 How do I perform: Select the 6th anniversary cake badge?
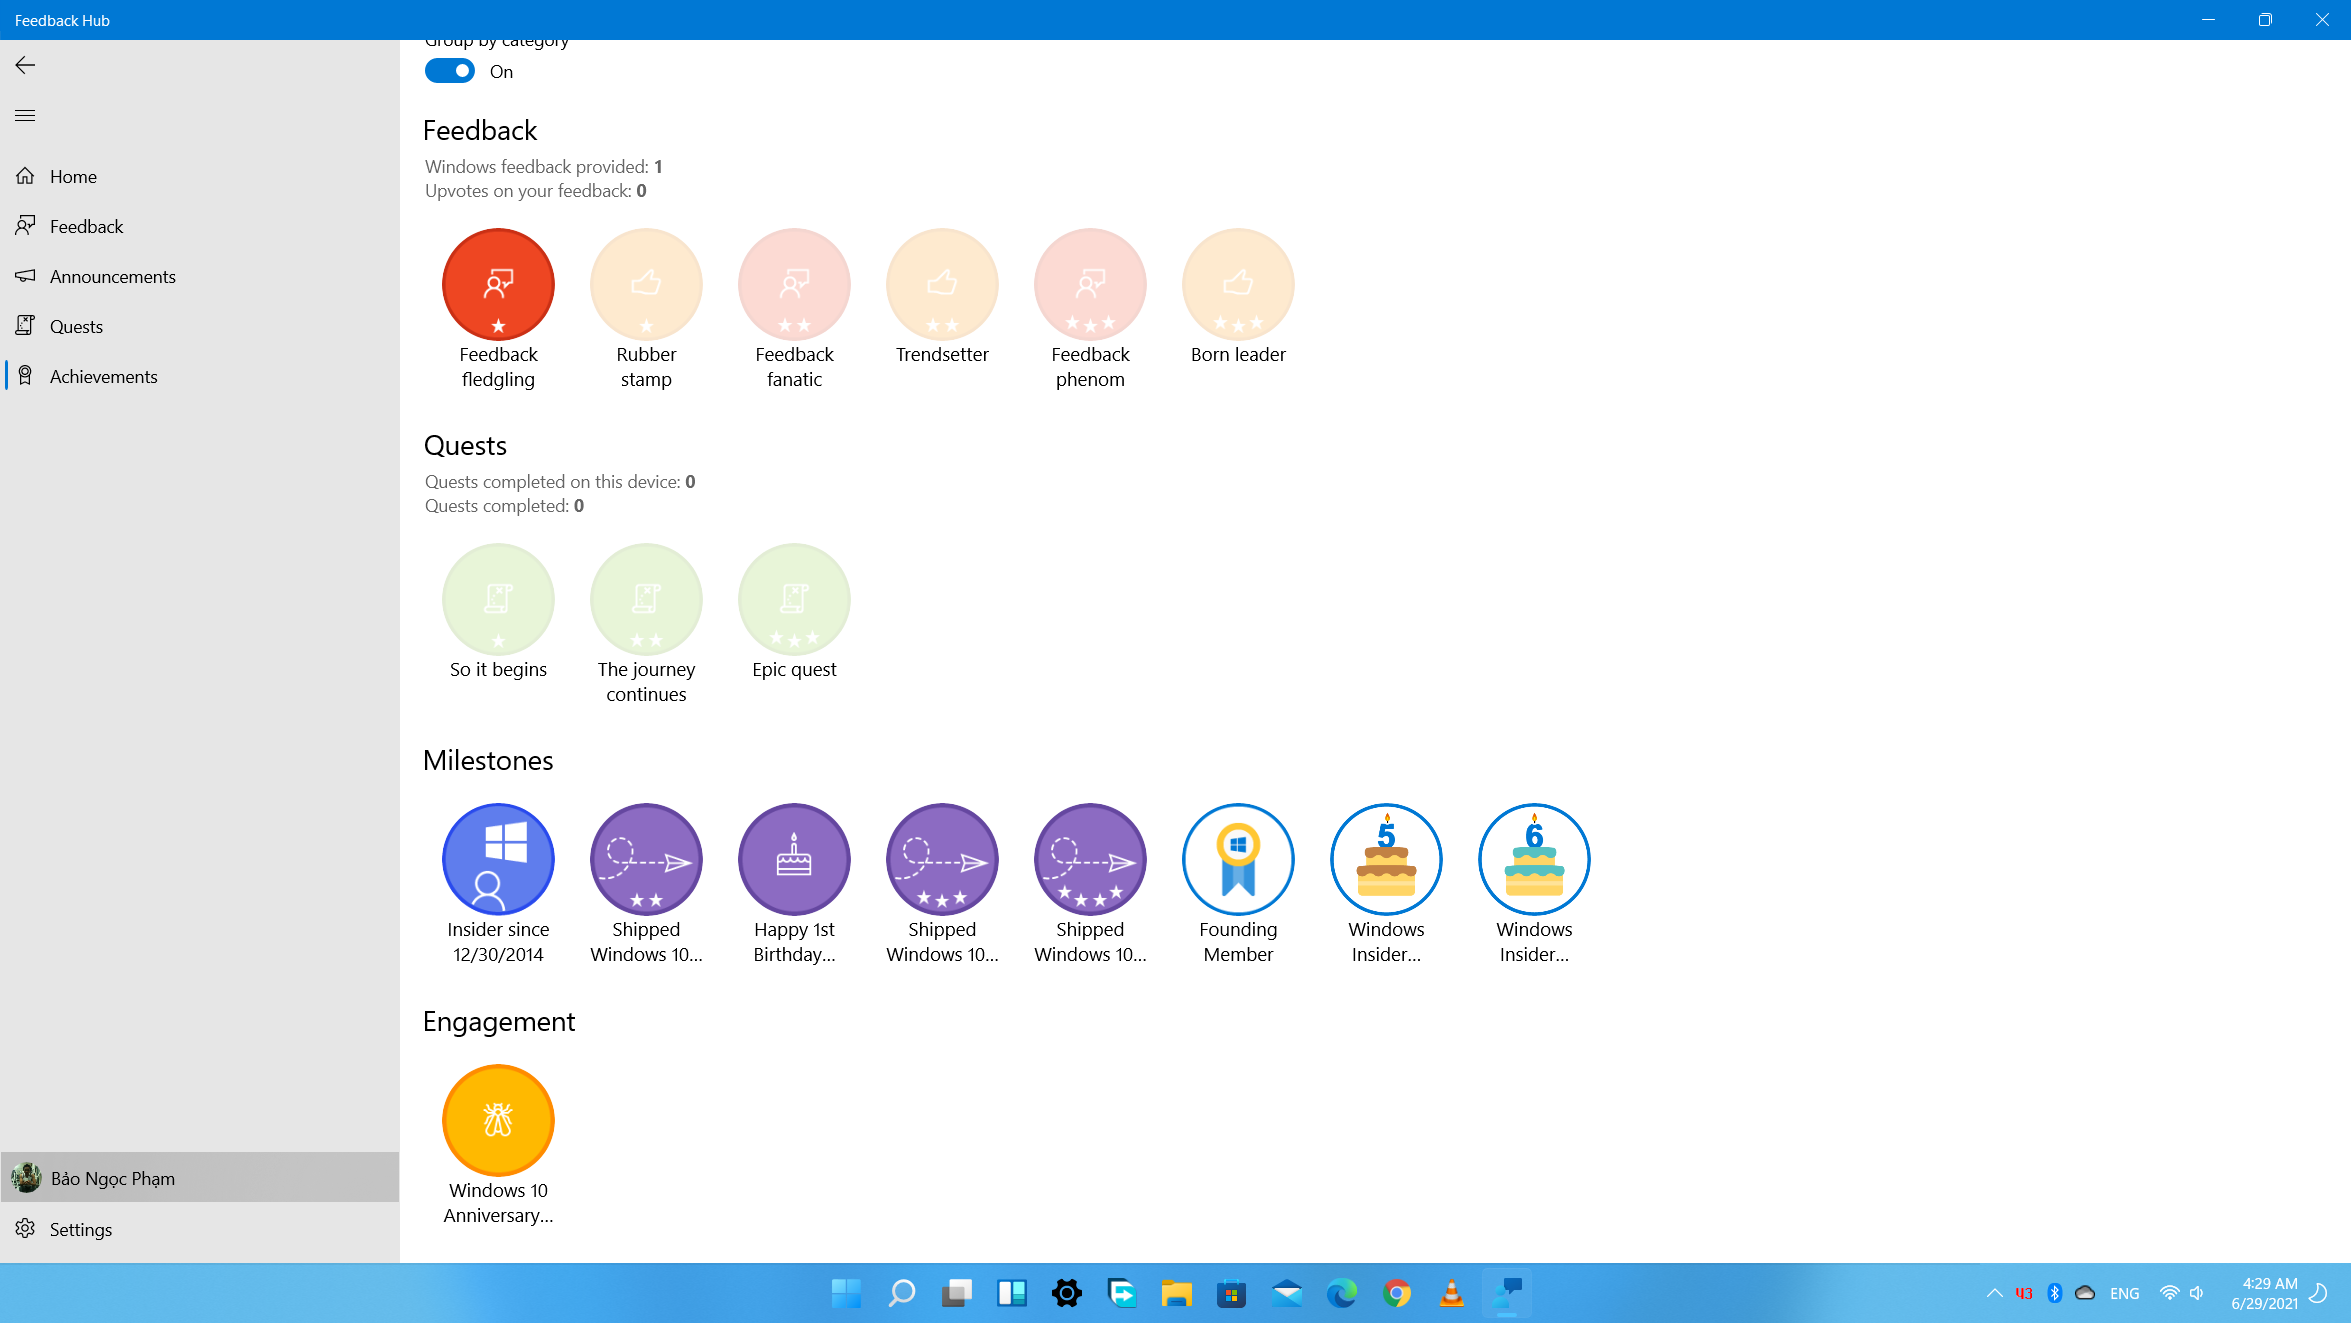pyautogui.click(x=1534, y=860)
